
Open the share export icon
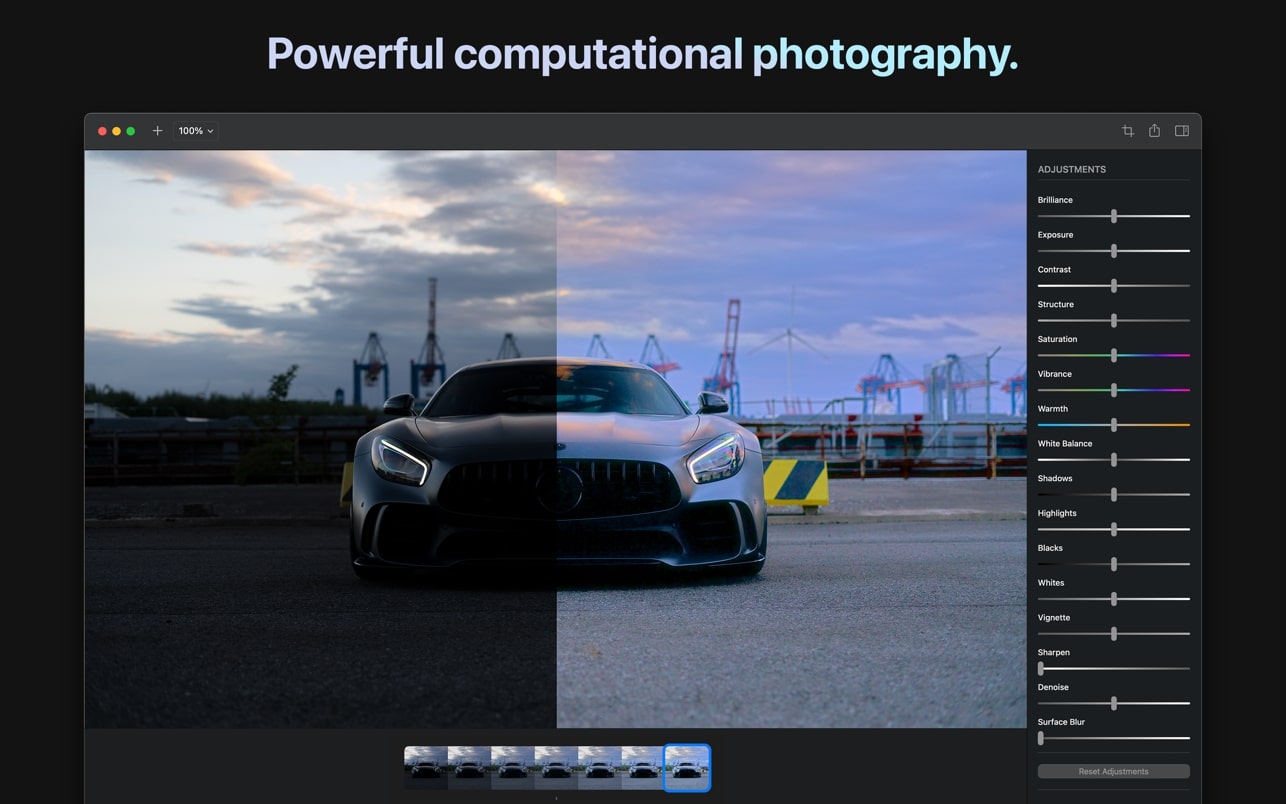(1154, 131)
